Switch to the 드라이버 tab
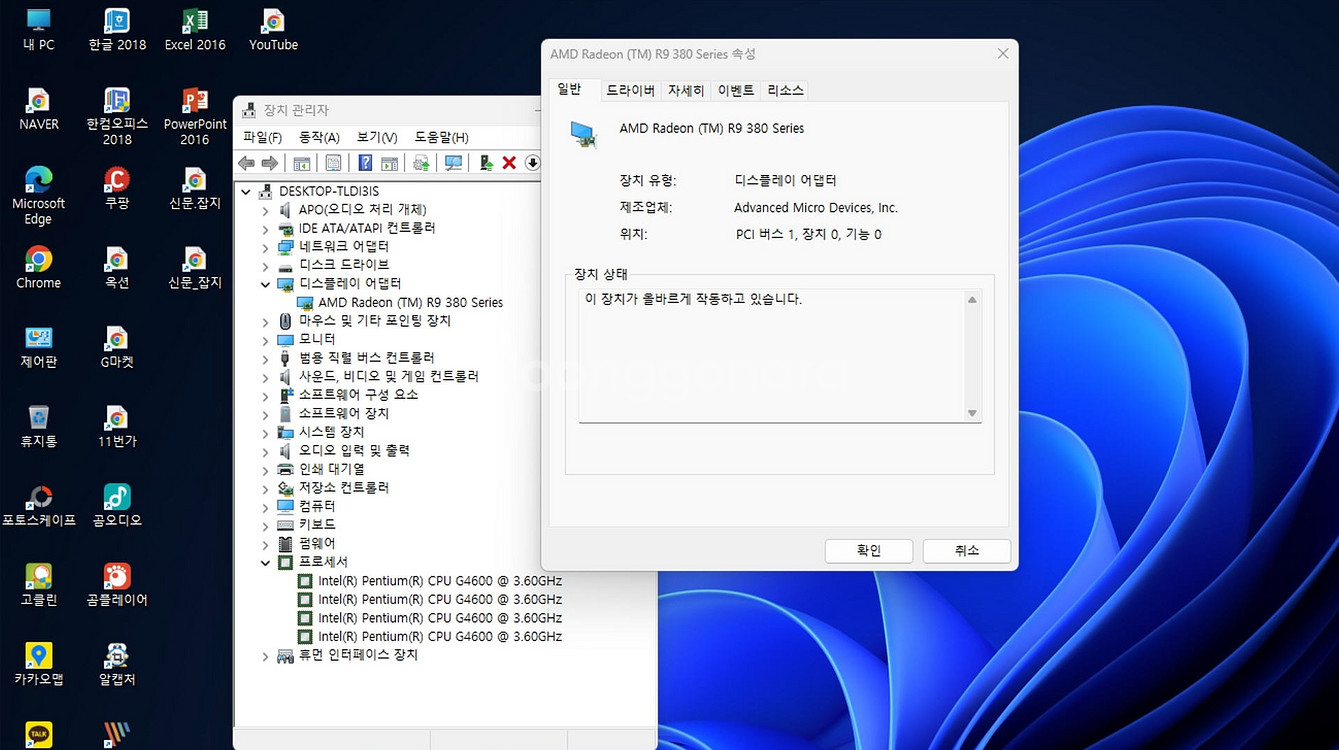This screenshot has height=750, width=1339. 630,90
